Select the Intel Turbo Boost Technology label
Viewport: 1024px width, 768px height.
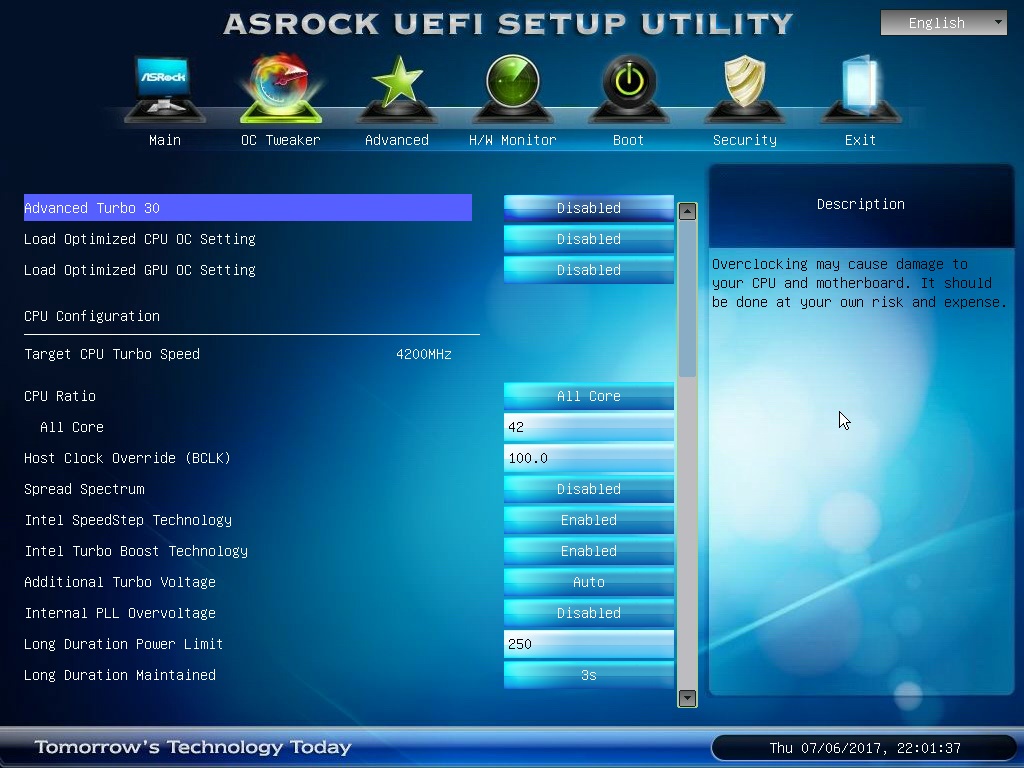point(136,551)
